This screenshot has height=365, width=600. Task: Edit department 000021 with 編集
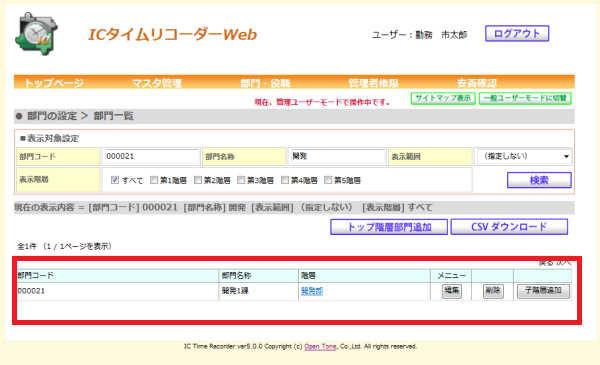click(x=452, y=291)
